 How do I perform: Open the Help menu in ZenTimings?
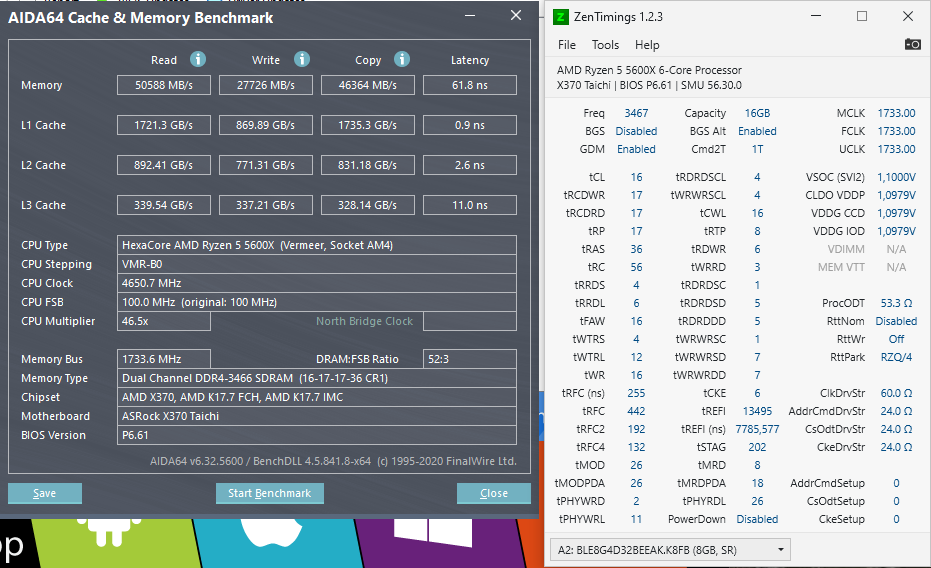pos(647,45)
